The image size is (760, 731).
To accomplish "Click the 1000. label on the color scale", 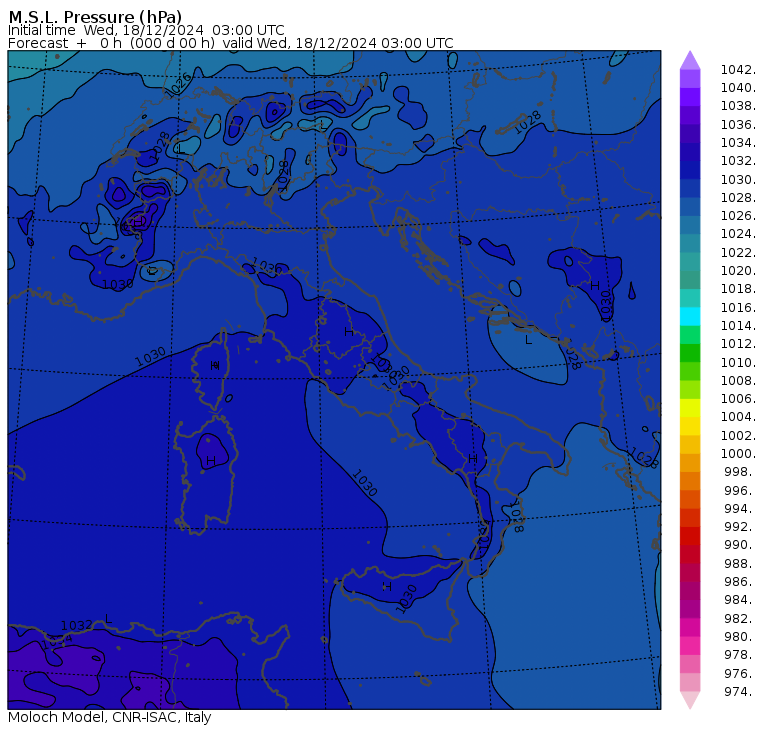I will point(738,454).
